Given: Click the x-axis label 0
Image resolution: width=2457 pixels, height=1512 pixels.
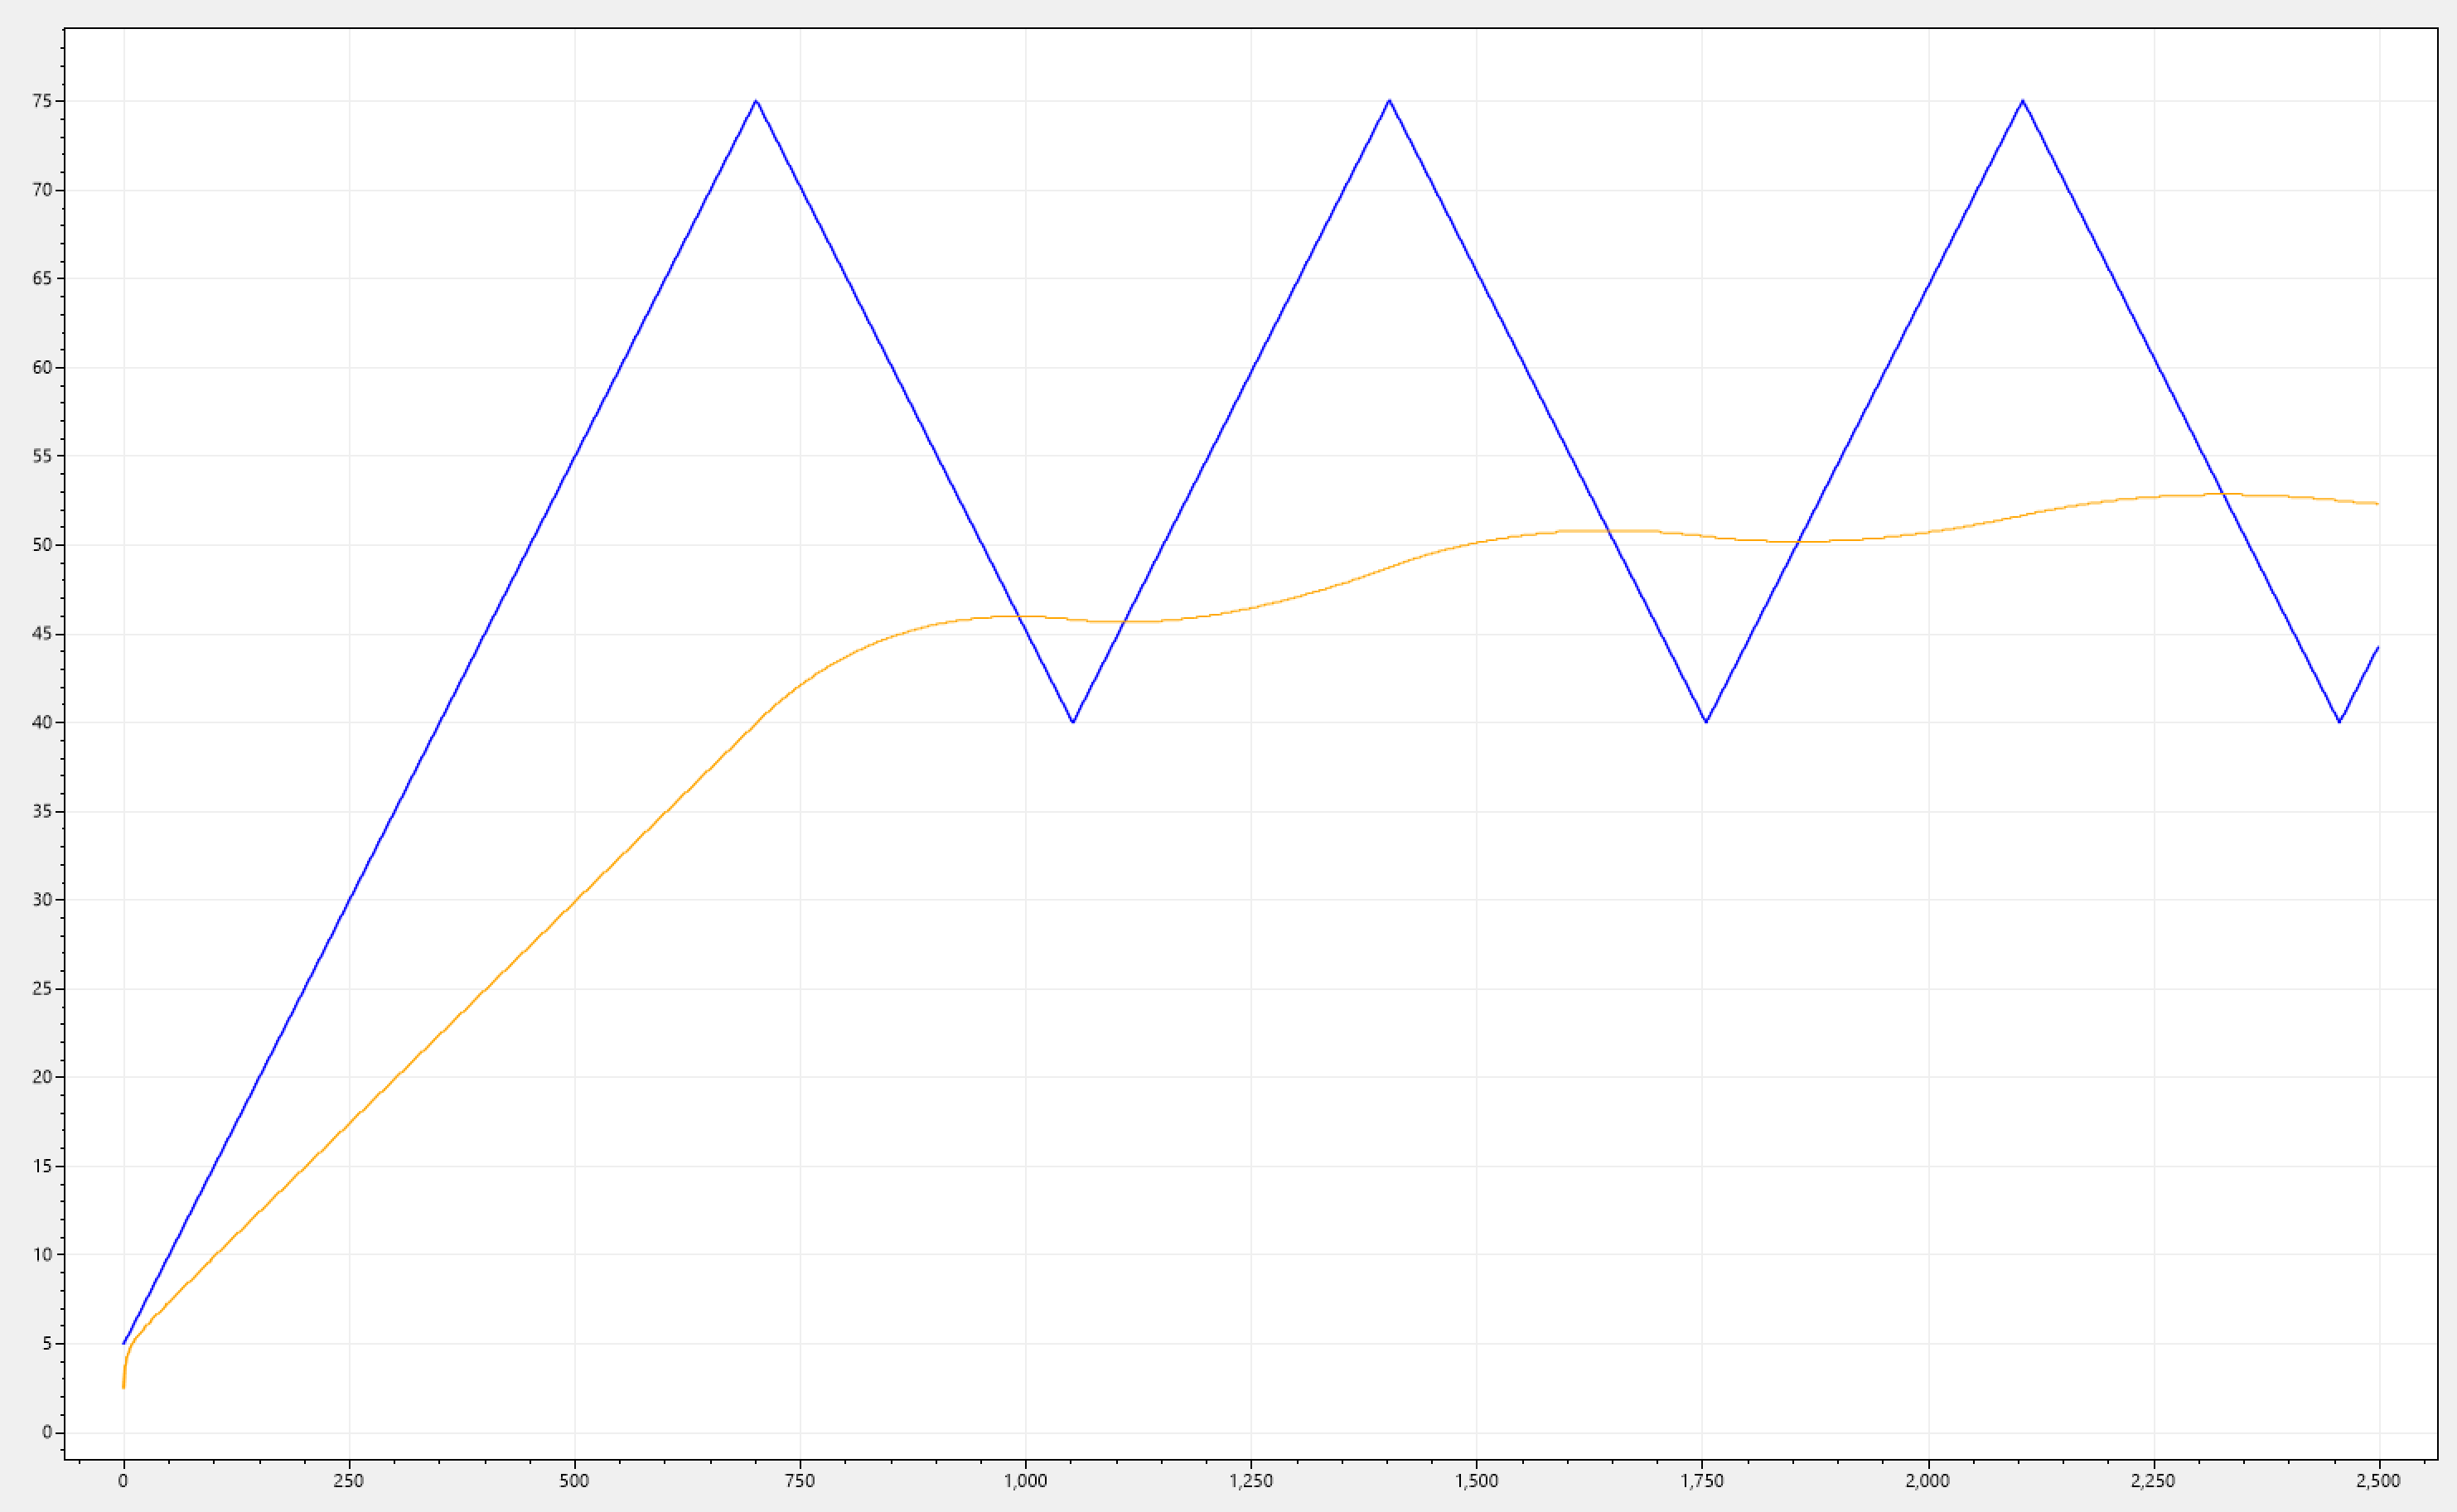Looking at the screenshot, I should tap(123, 1481).
